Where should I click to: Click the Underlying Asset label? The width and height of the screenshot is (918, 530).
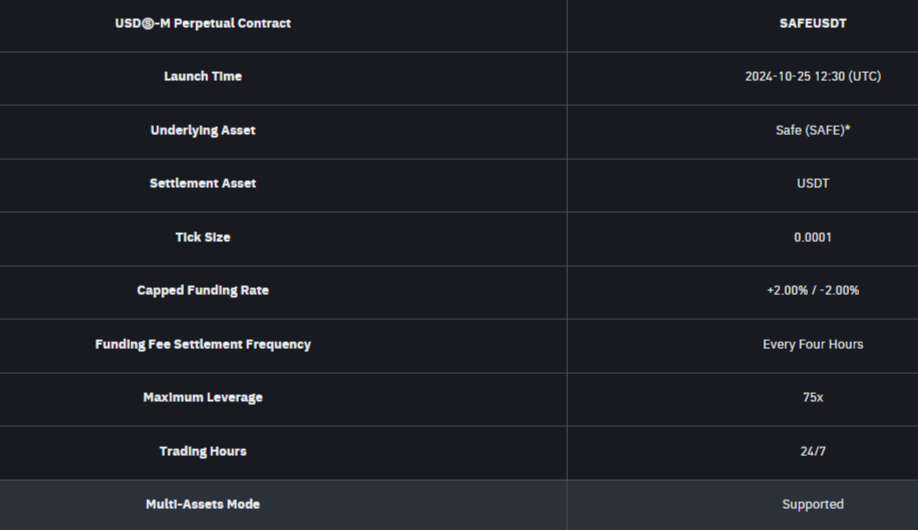pos(203,130)
